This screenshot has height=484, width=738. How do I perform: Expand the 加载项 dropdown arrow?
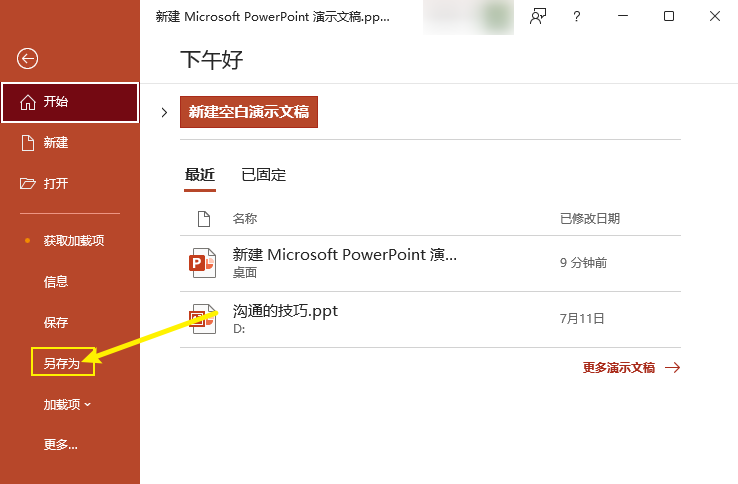pyautogui.click(x=88, y=404)
